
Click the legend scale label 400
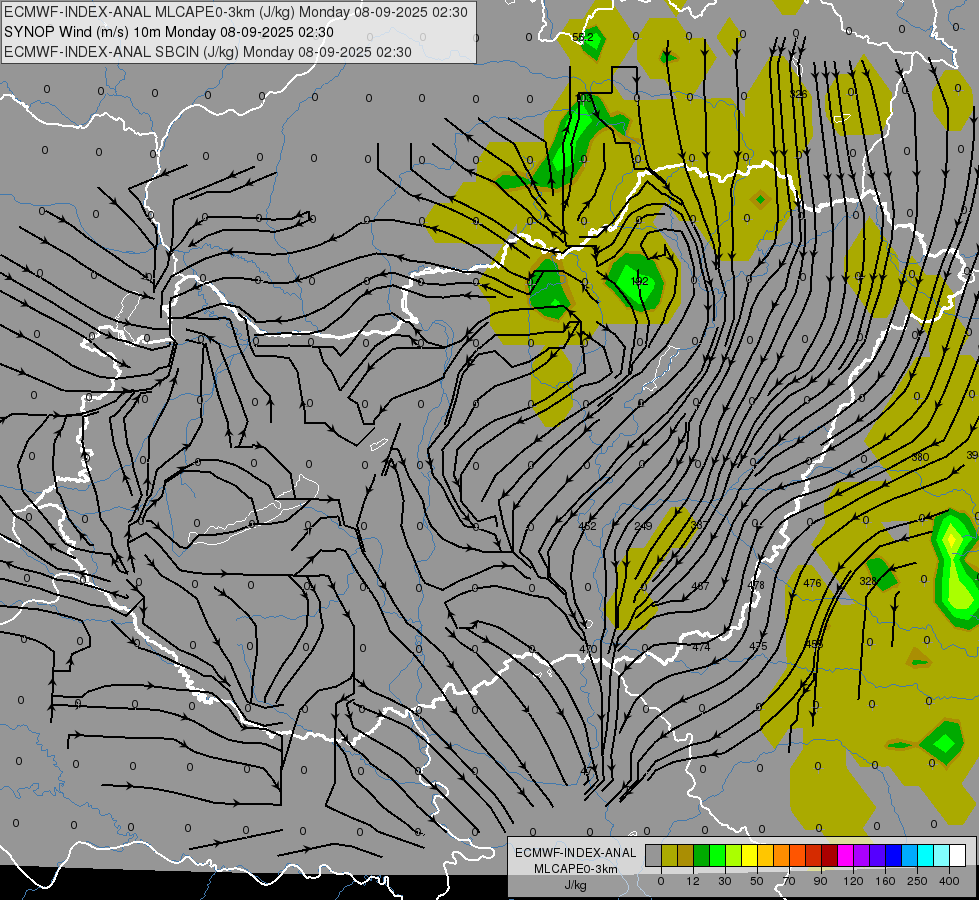tap(949, 881)
